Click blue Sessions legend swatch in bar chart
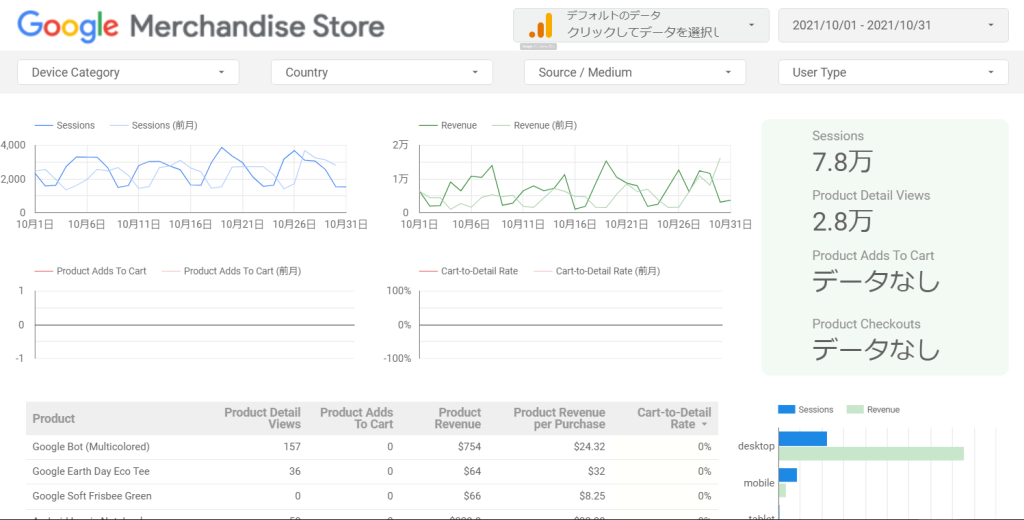 click(786, 410)
